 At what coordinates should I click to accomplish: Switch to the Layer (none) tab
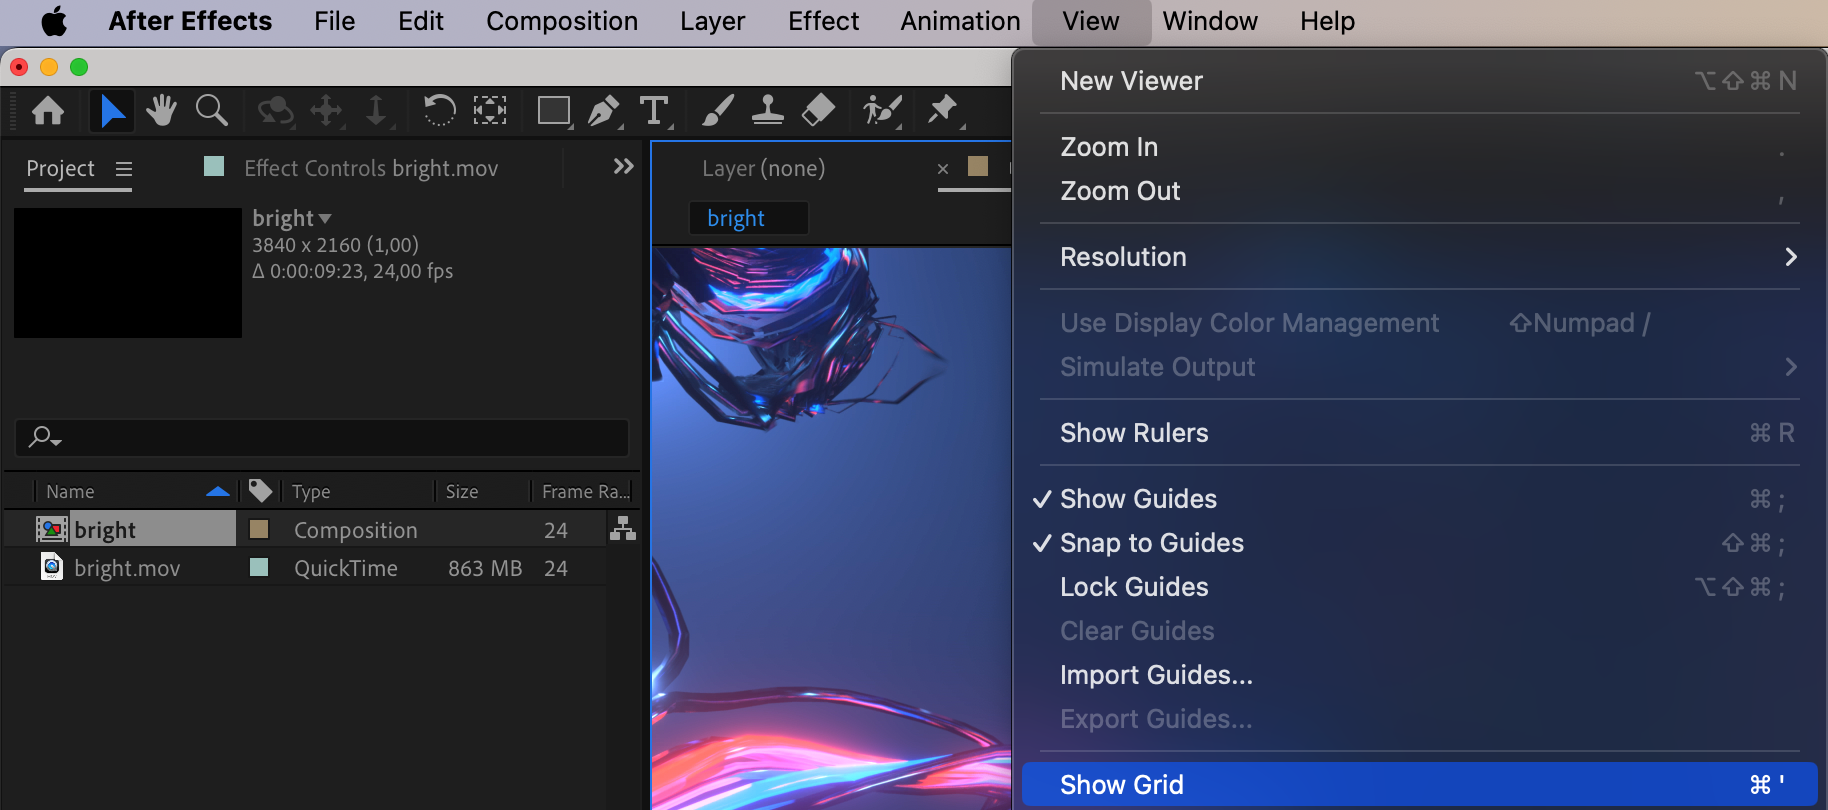click(764, 168)
